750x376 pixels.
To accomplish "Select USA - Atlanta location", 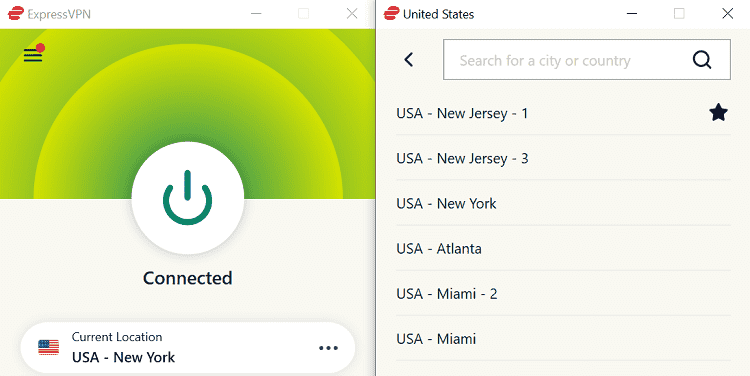I will coord(563,248).
